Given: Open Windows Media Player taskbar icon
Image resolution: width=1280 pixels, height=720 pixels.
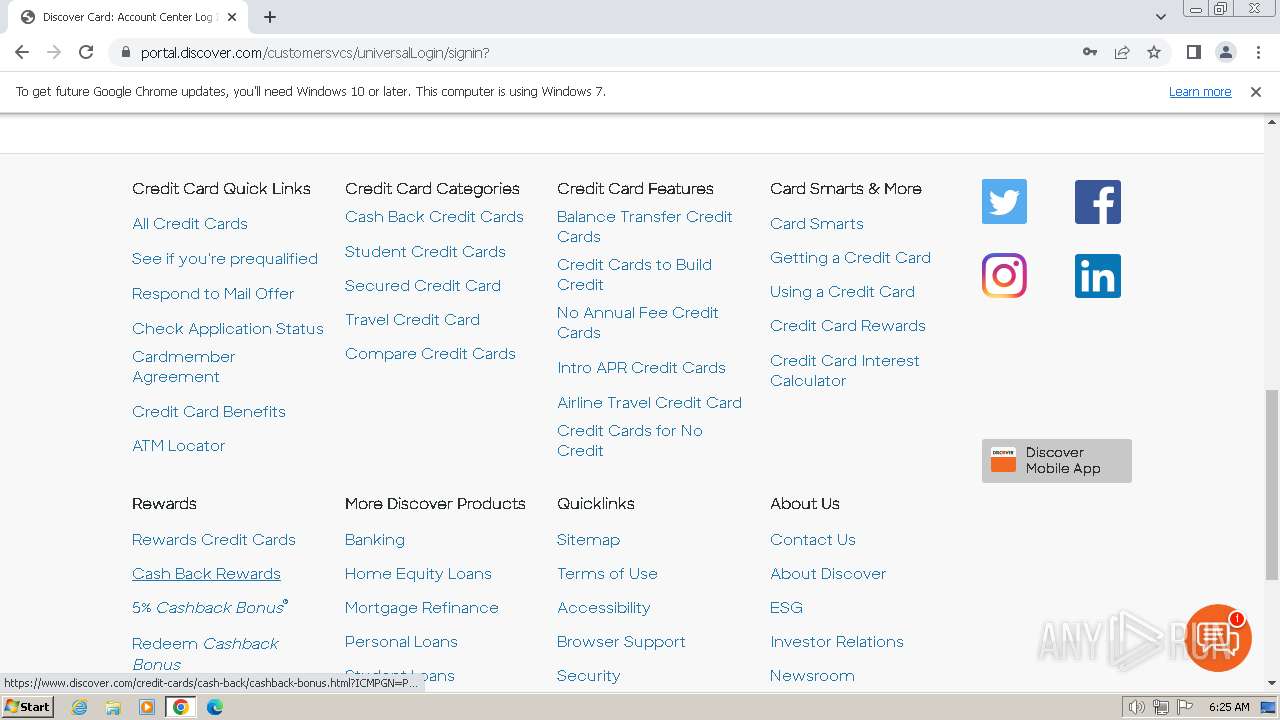Looking at the screenshot, I should (x=147, y=707).
